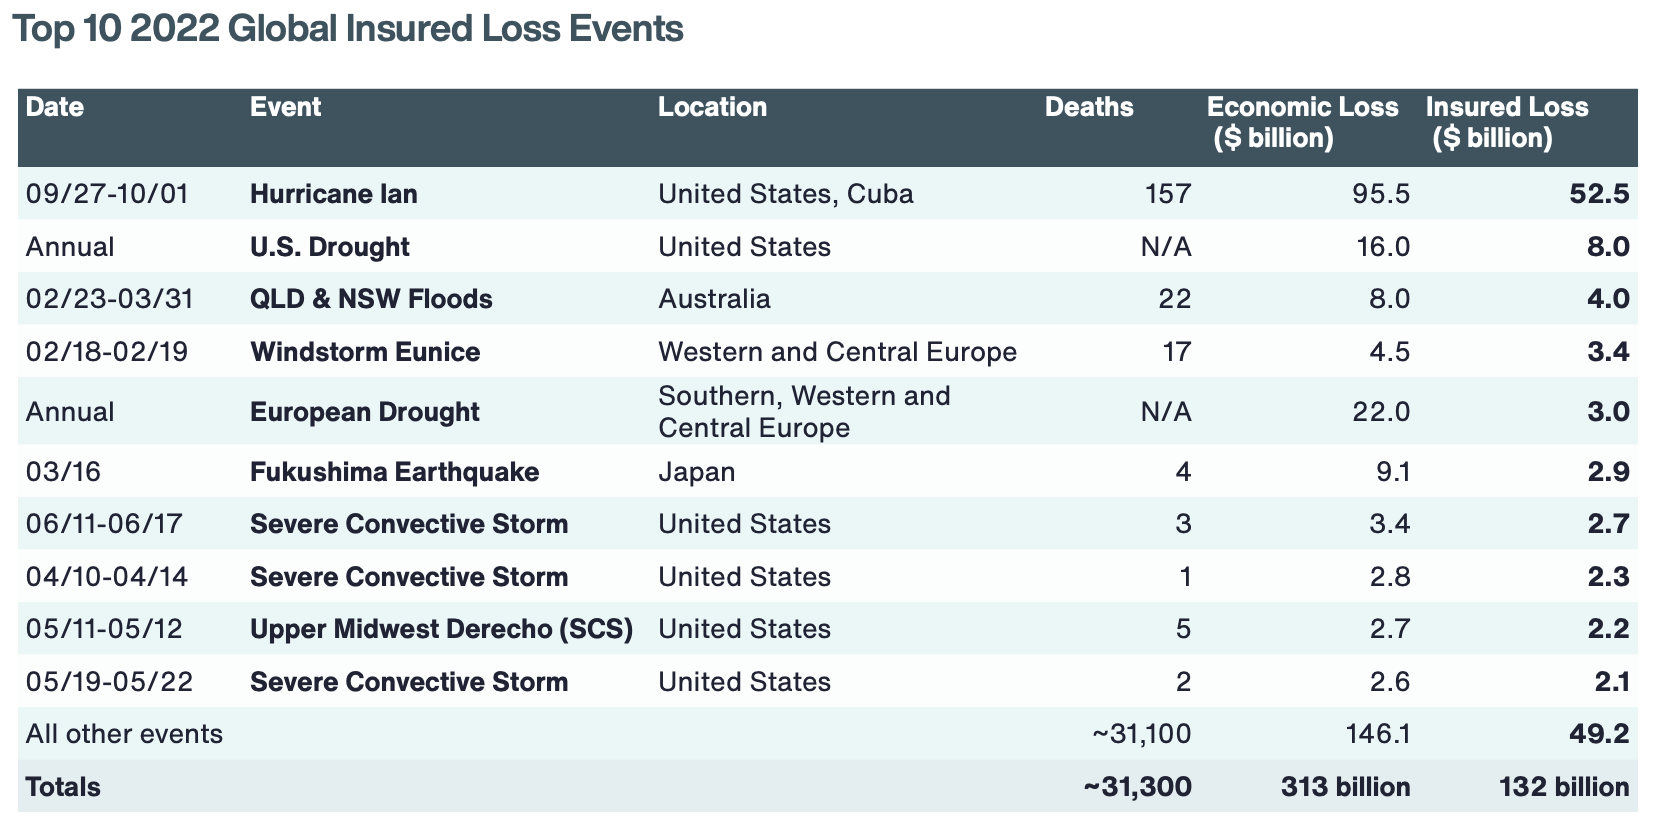Click the Windstorm Eunice entry

coord(365,352)
